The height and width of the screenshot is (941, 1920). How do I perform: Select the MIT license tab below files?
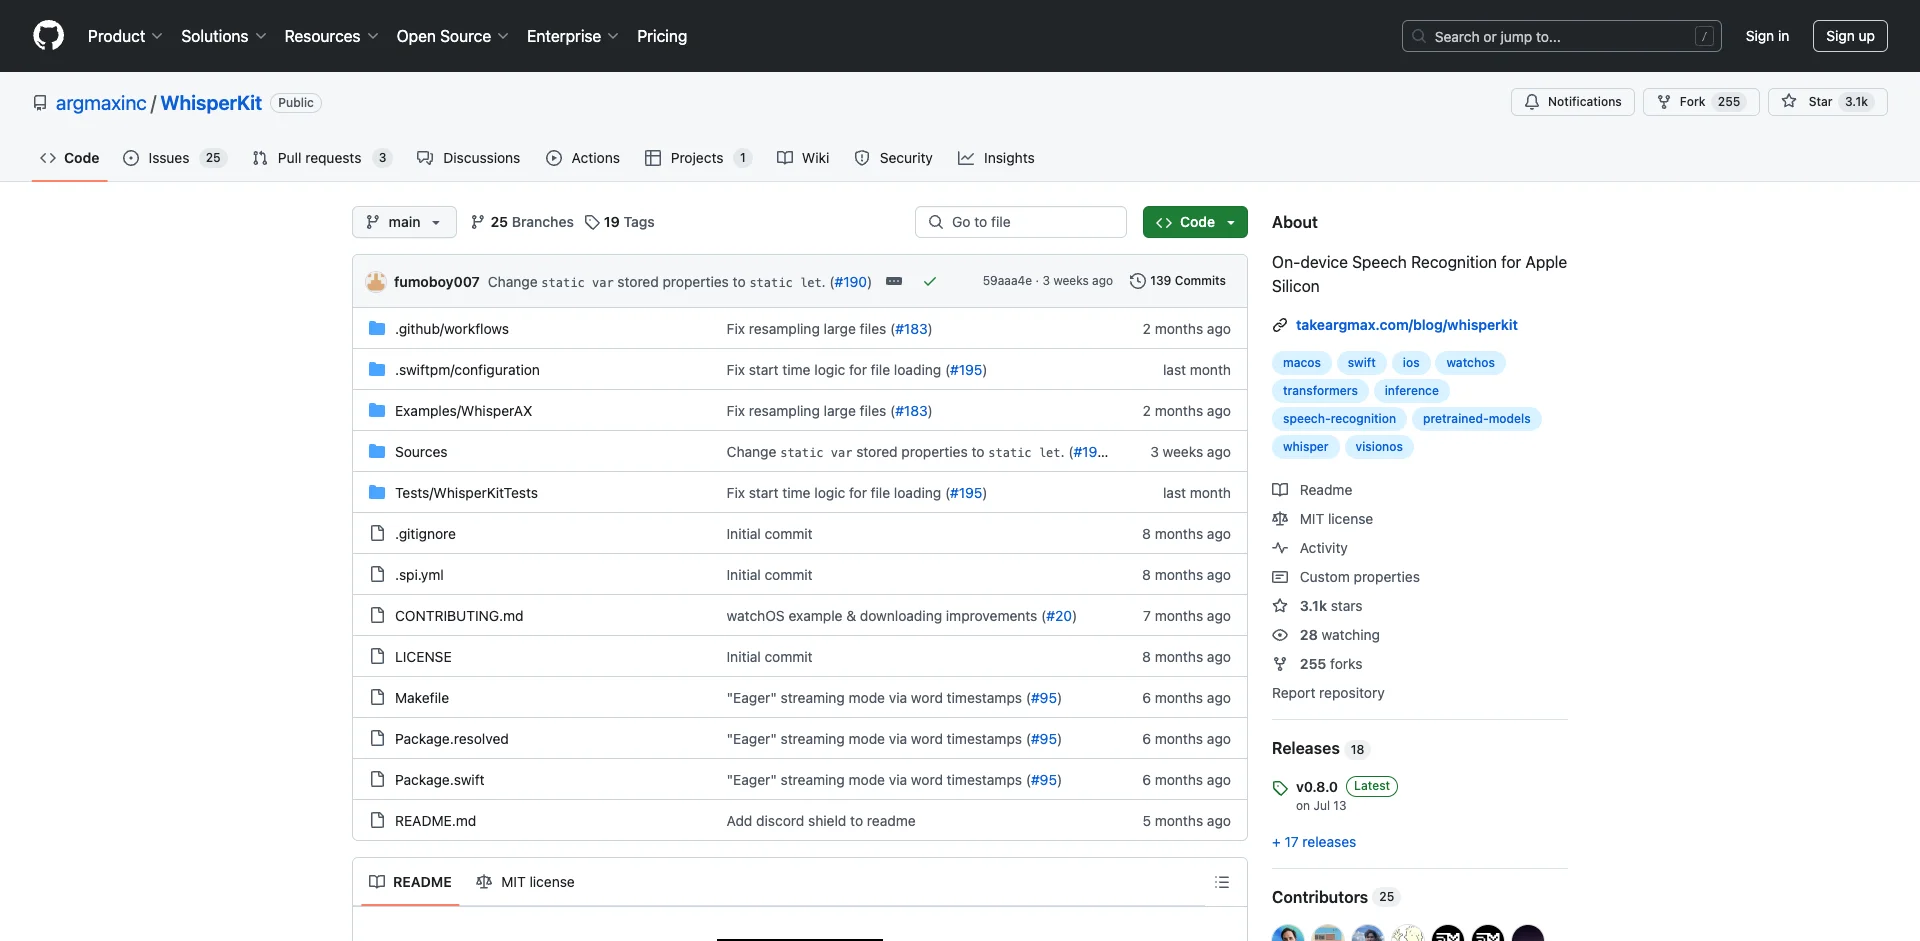click(525, 882)
